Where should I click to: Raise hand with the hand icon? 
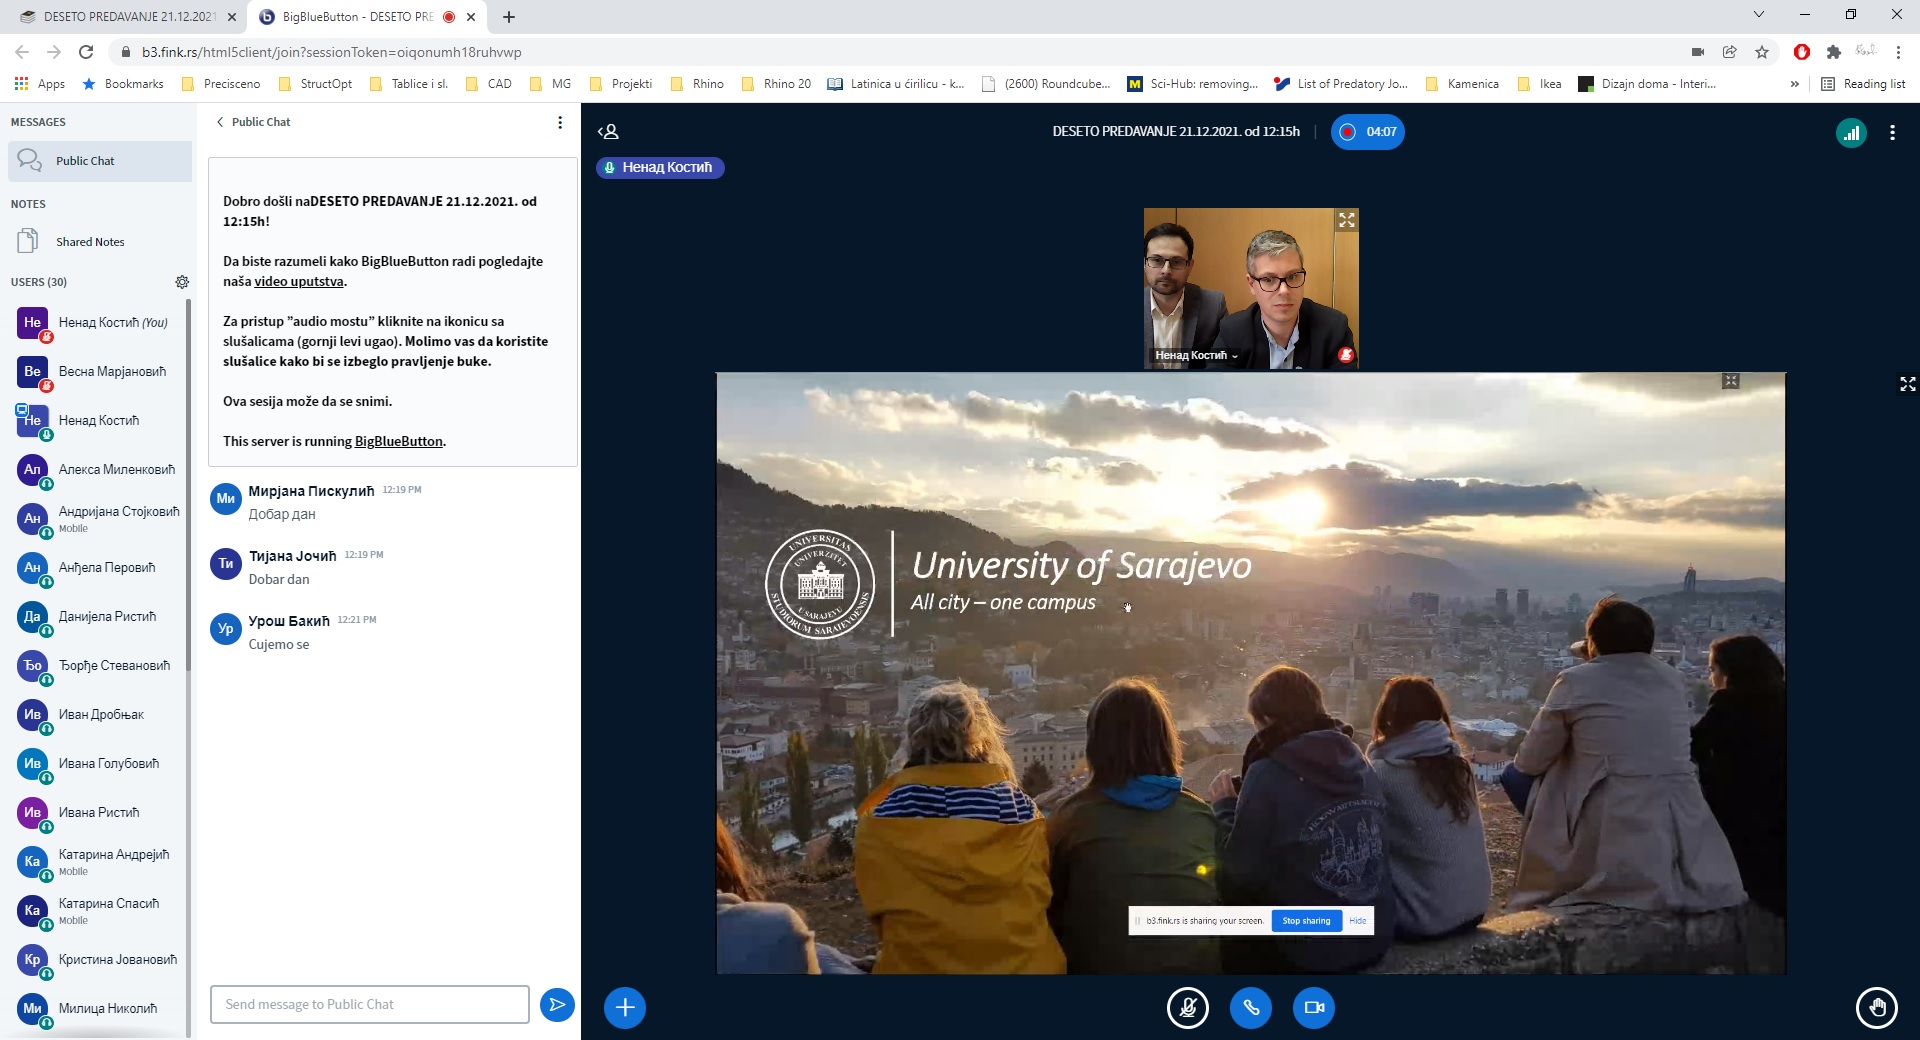[x=1877, y=1007]
